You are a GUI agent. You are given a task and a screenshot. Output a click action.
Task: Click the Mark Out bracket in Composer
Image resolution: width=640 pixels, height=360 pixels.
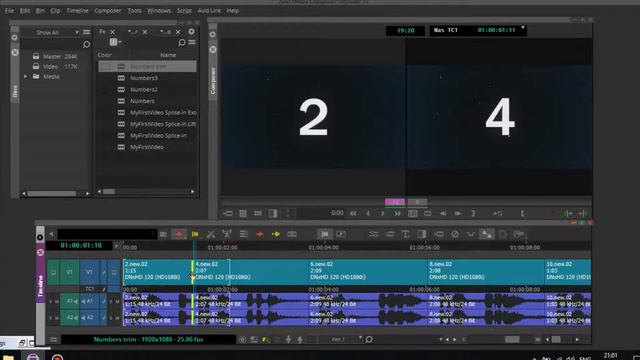pyautogui.click(x=473, y=213)
